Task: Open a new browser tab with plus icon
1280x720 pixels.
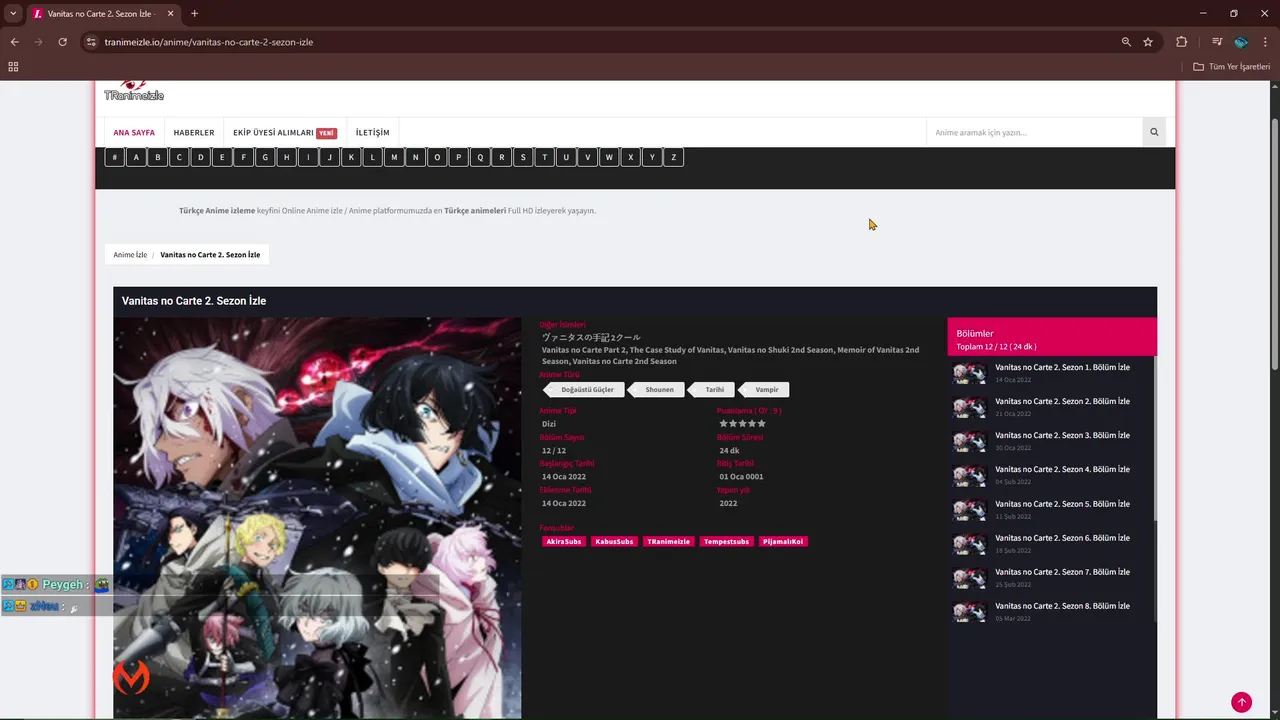Action: (194, 14)
